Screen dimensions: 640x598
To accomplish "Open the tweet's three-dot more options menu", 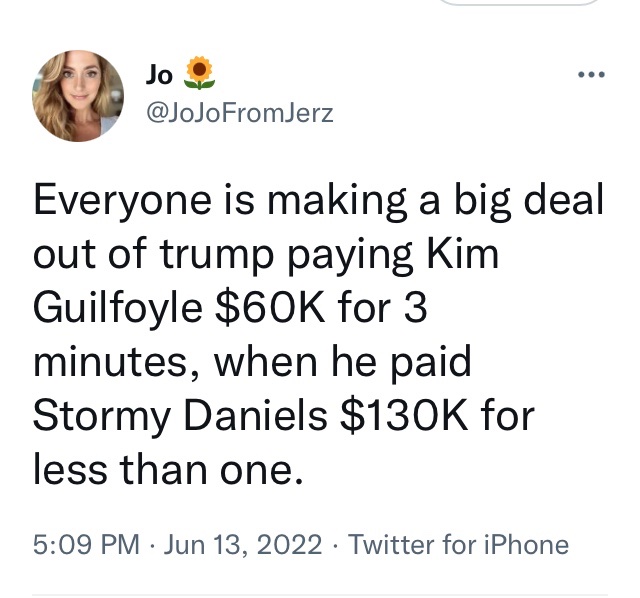I will point(593,76).
